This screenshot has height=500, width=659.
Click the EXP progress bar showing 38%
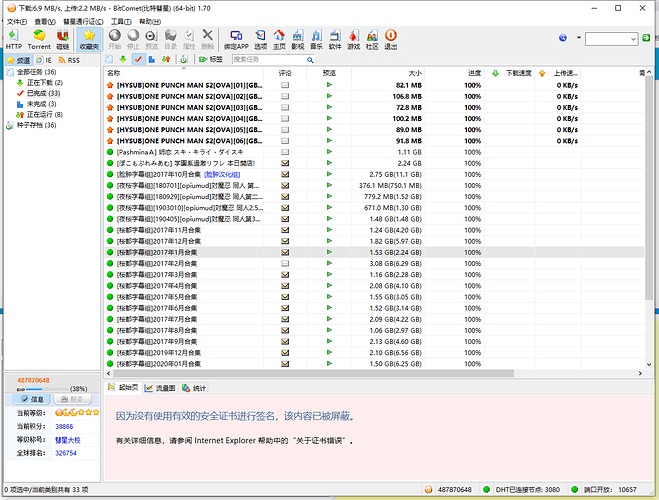(47, 389)
